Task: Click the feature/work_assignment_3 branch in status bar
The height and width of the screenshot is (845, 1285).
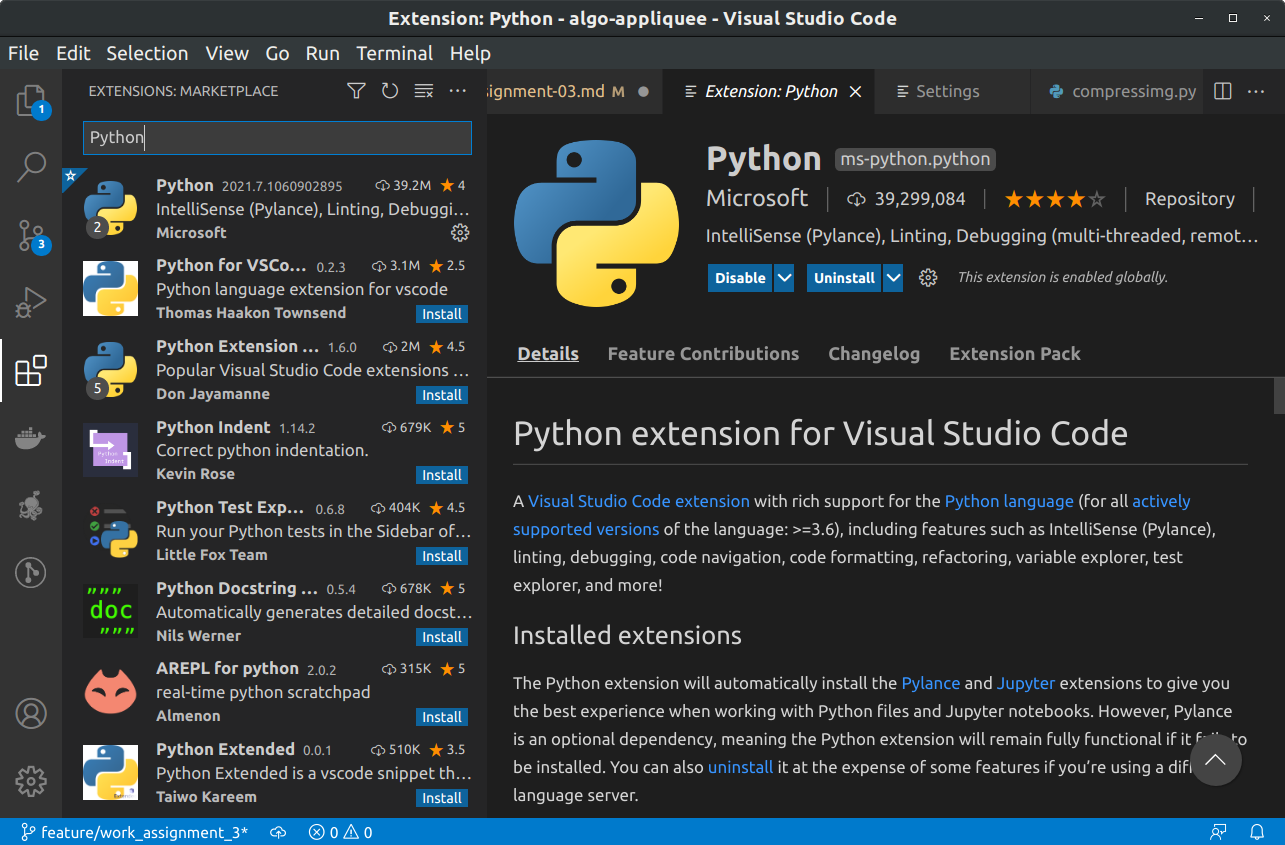Action: [x=135, y=832]
